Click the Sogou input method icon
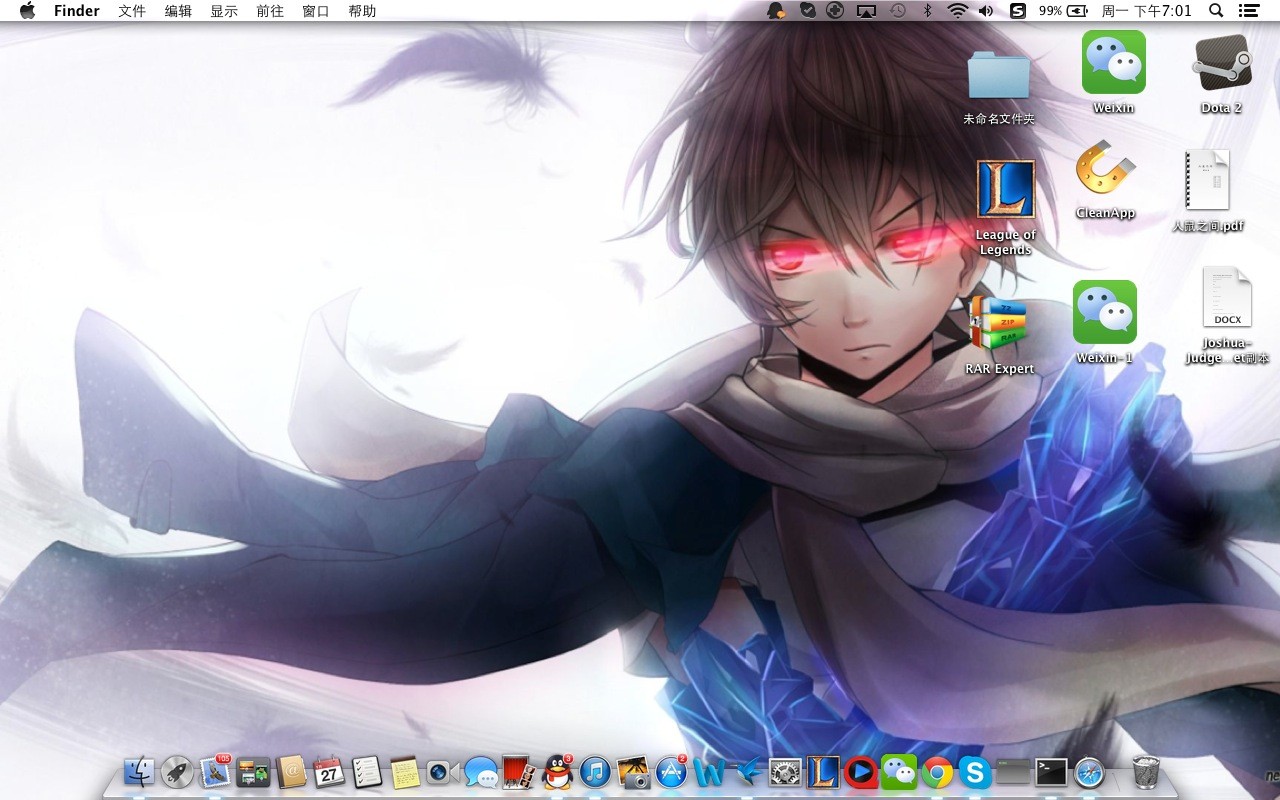 [1018, 11]
